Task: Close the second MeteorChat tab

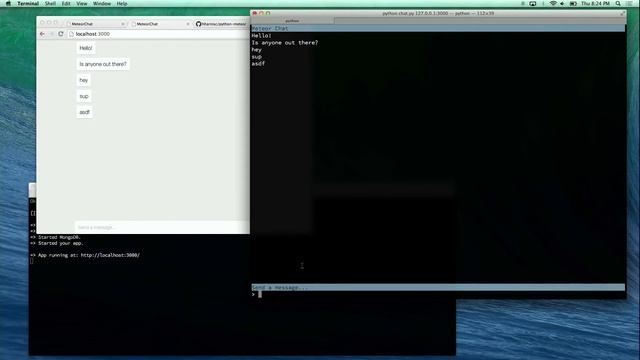Action: 188,24
